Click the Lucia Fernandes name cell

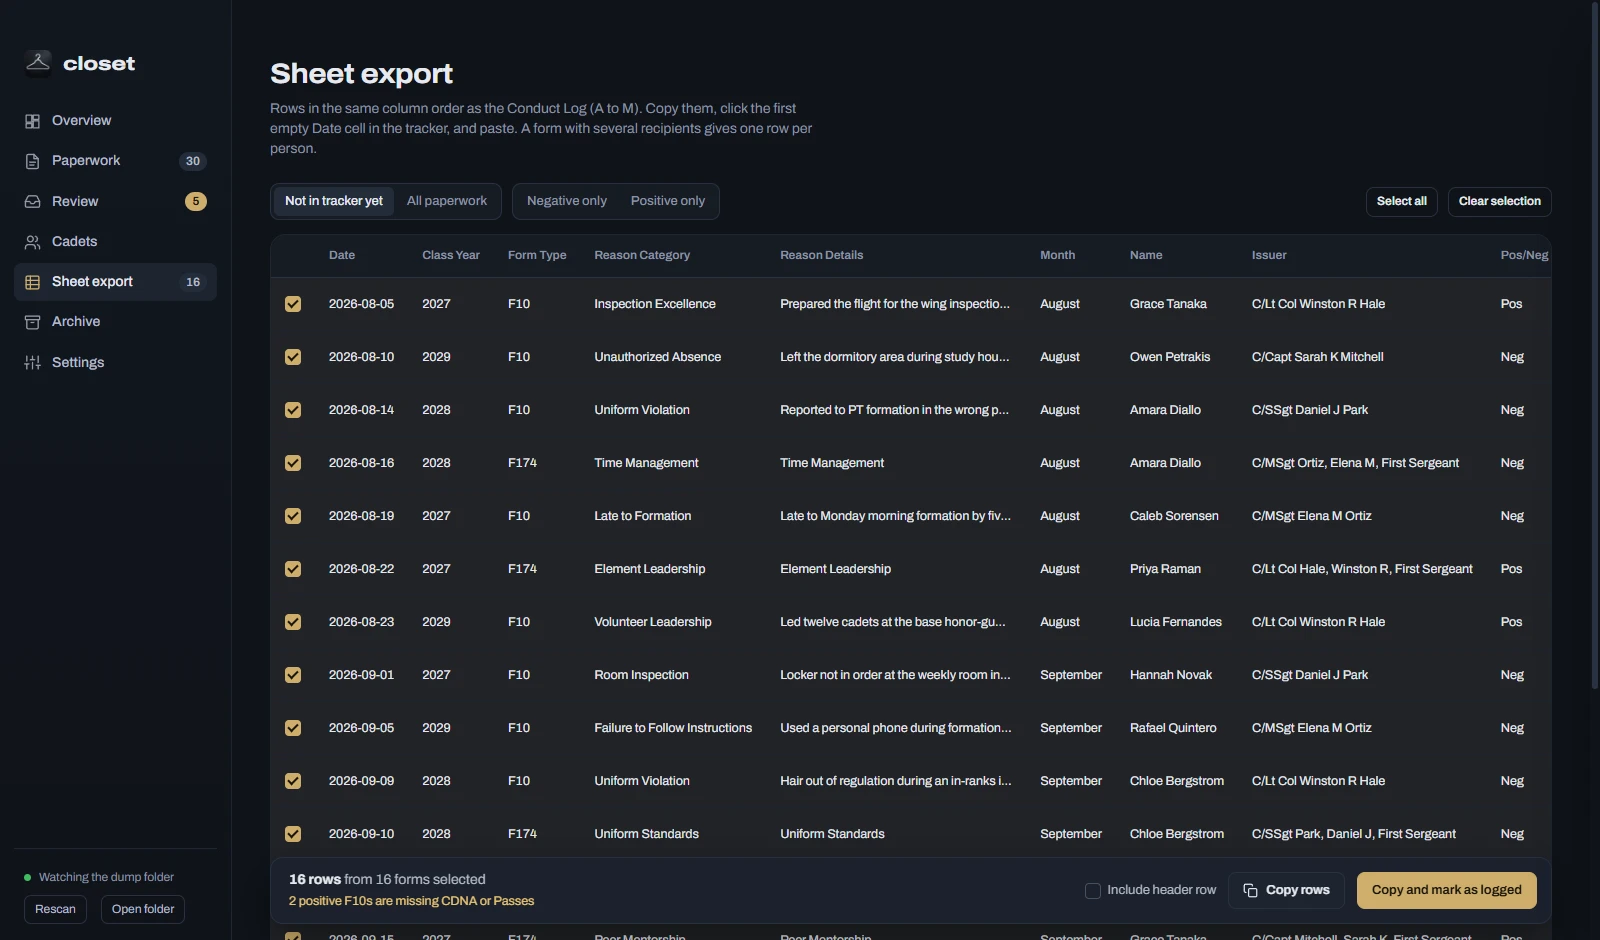pyautogui.click(x=1176, y=622)
